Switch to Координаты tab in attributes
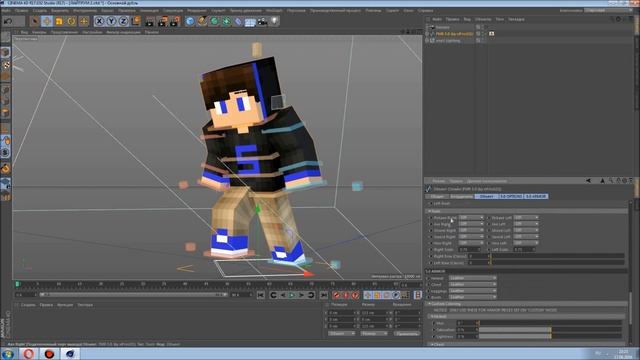 pos(462,196)
